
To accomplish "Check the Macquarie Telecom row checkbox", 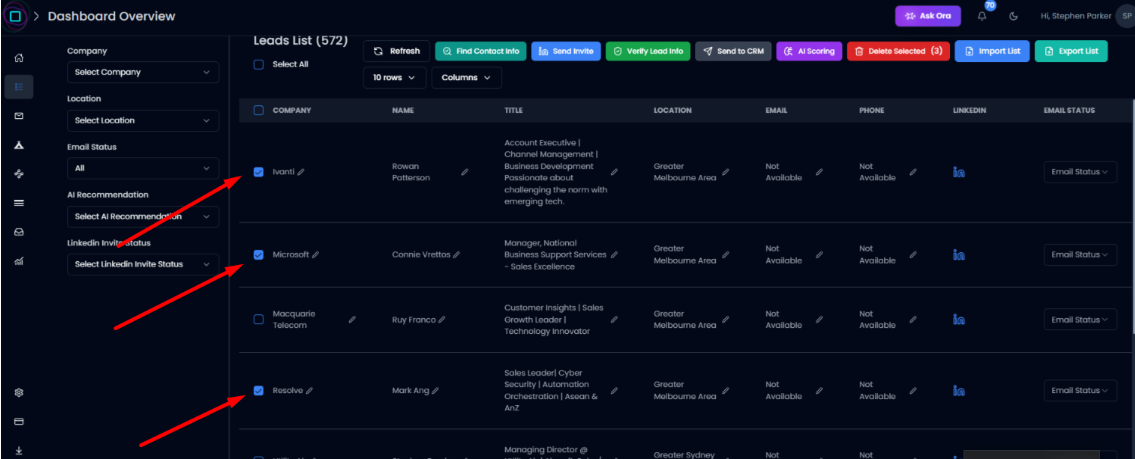I will [258, 319].
